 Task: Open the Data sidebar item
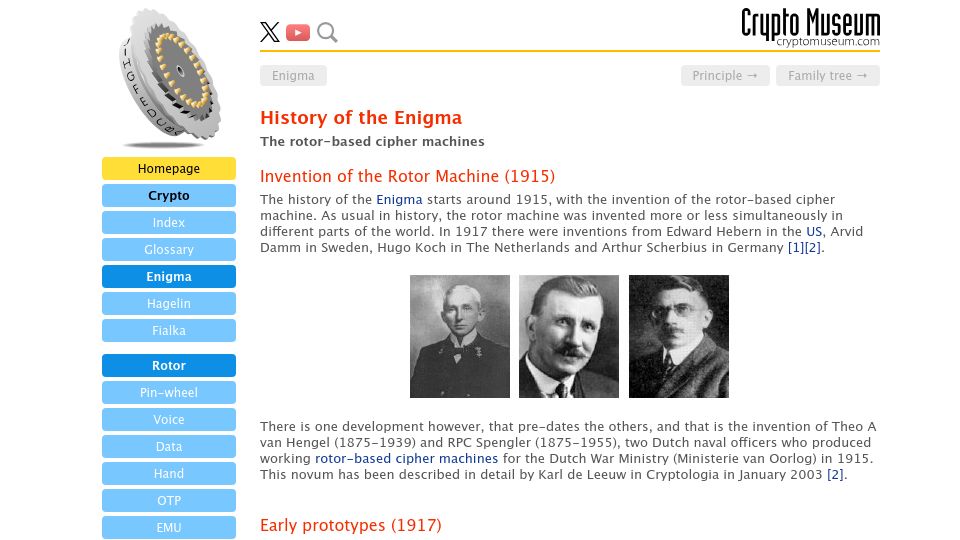coord(169,446)
